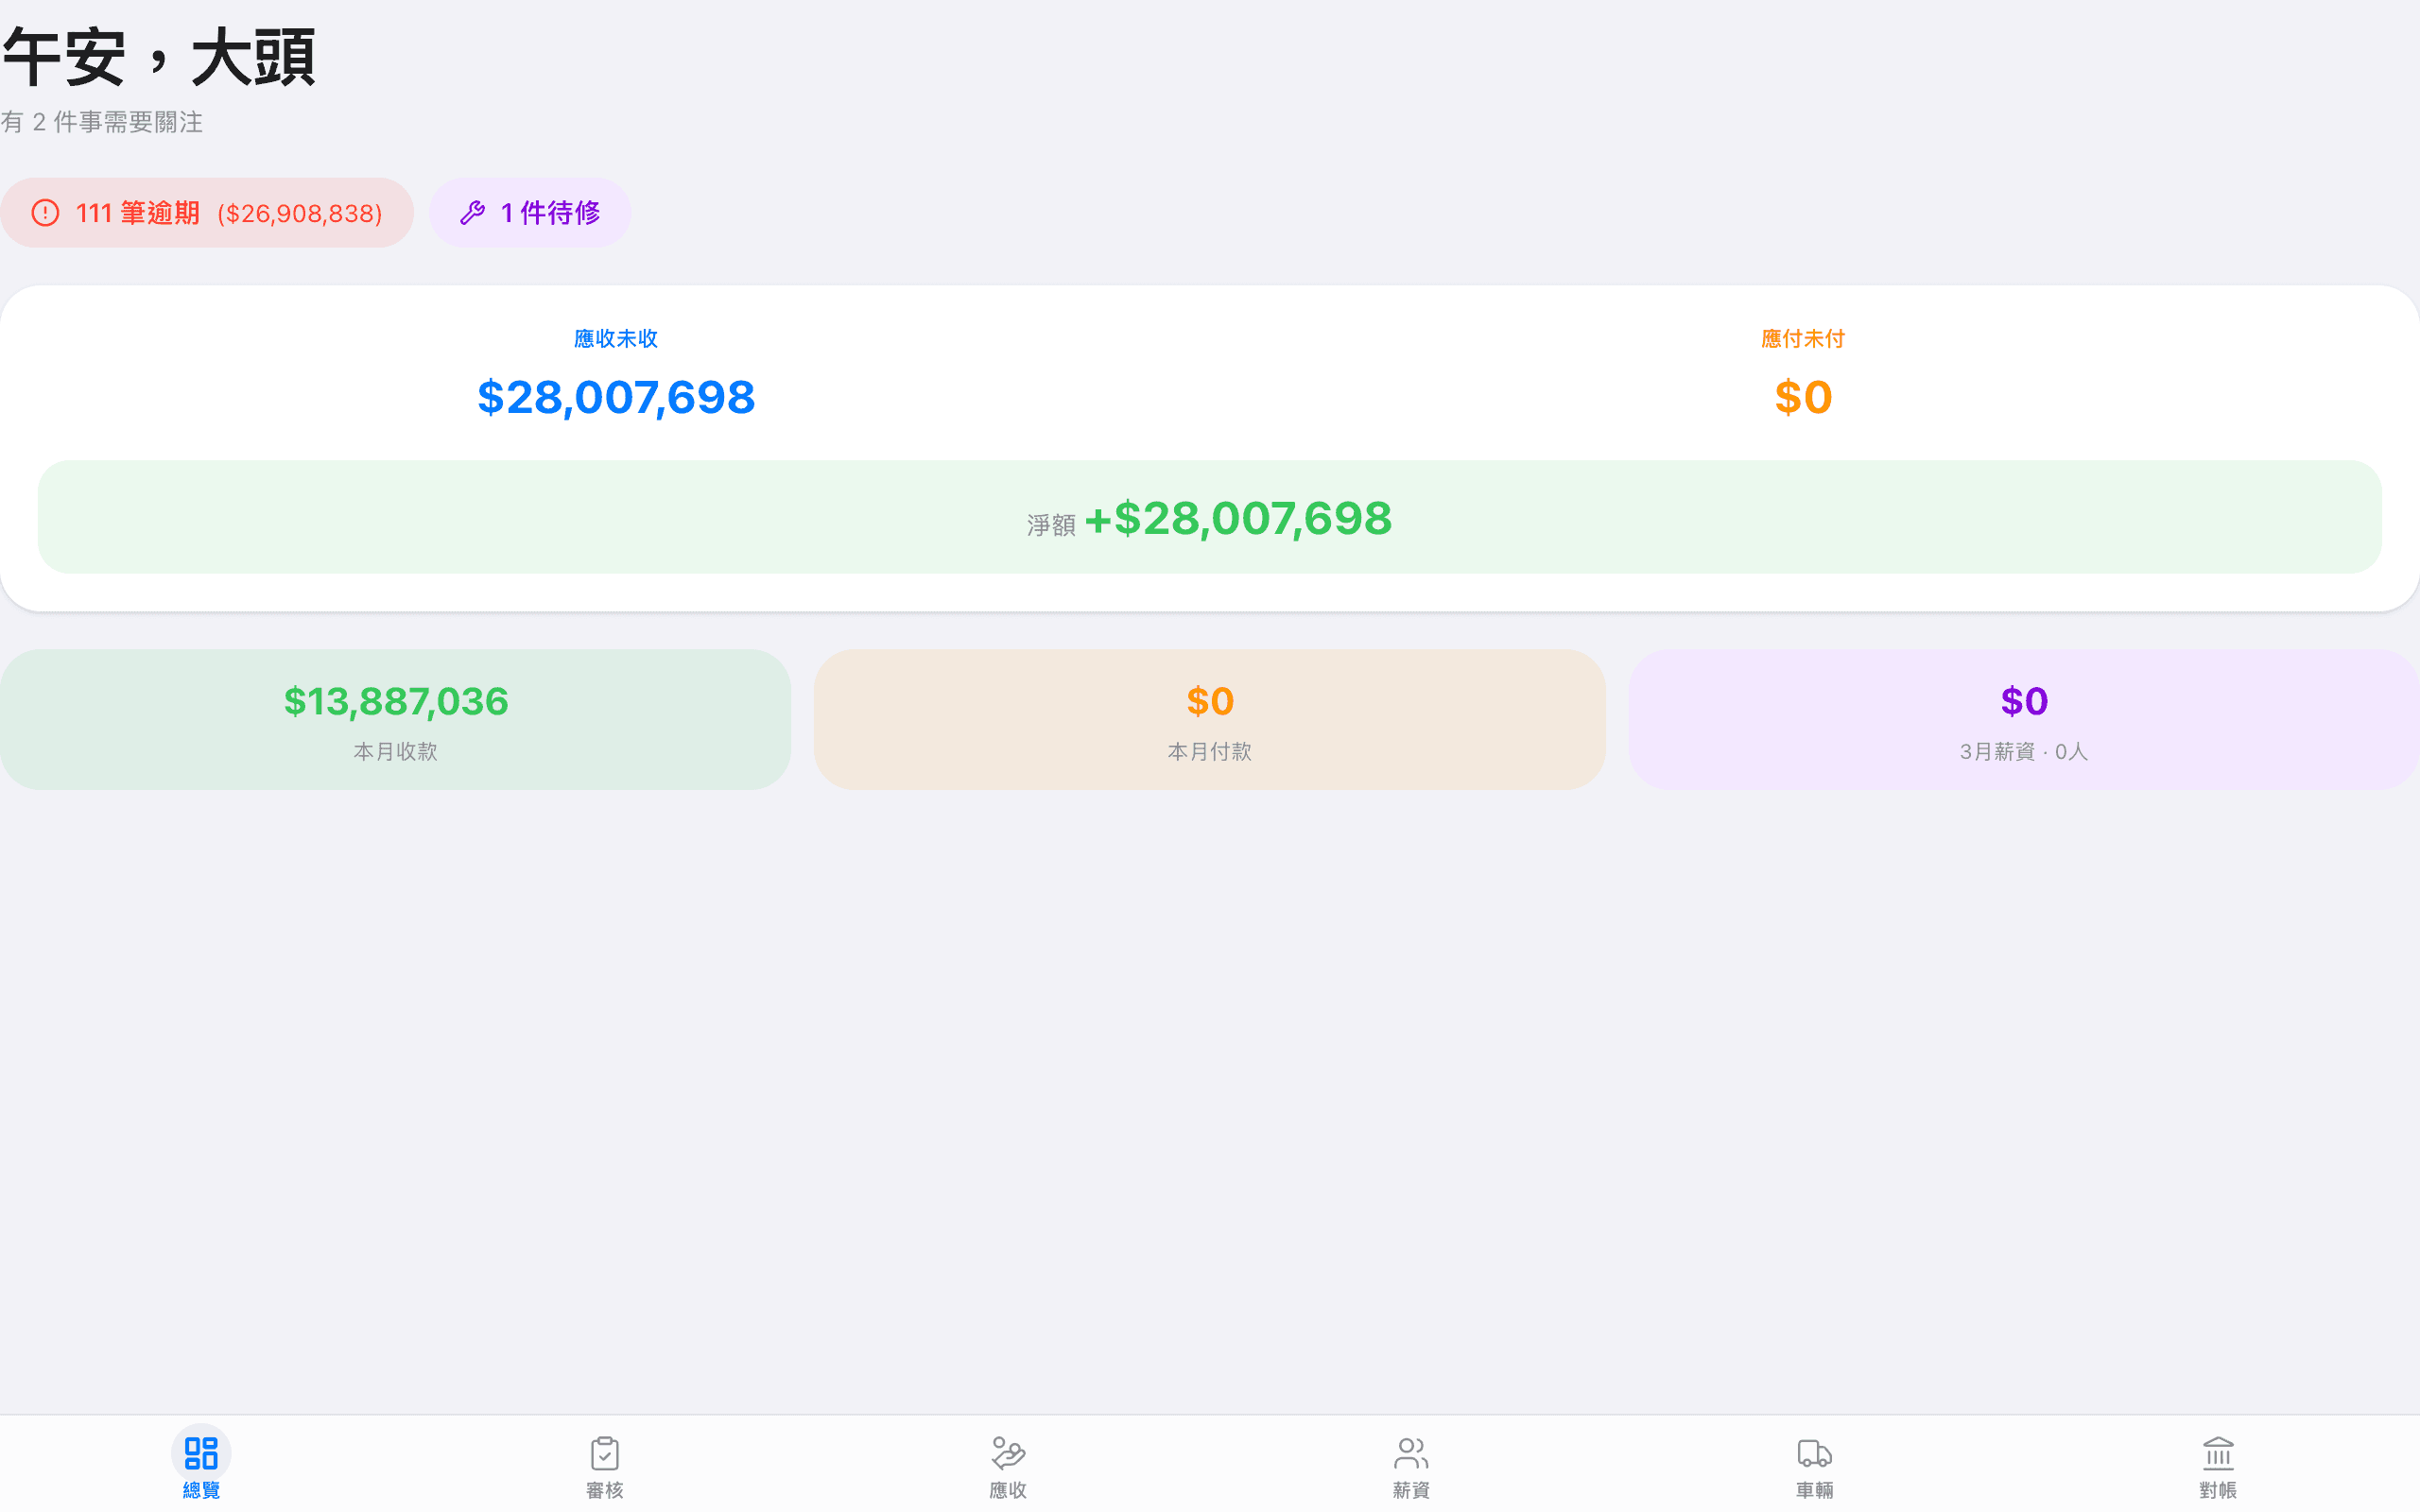Viewport: 2420px width, 1512px height.
Task: Open the 薪資 people icon
Action: 1411,1452
